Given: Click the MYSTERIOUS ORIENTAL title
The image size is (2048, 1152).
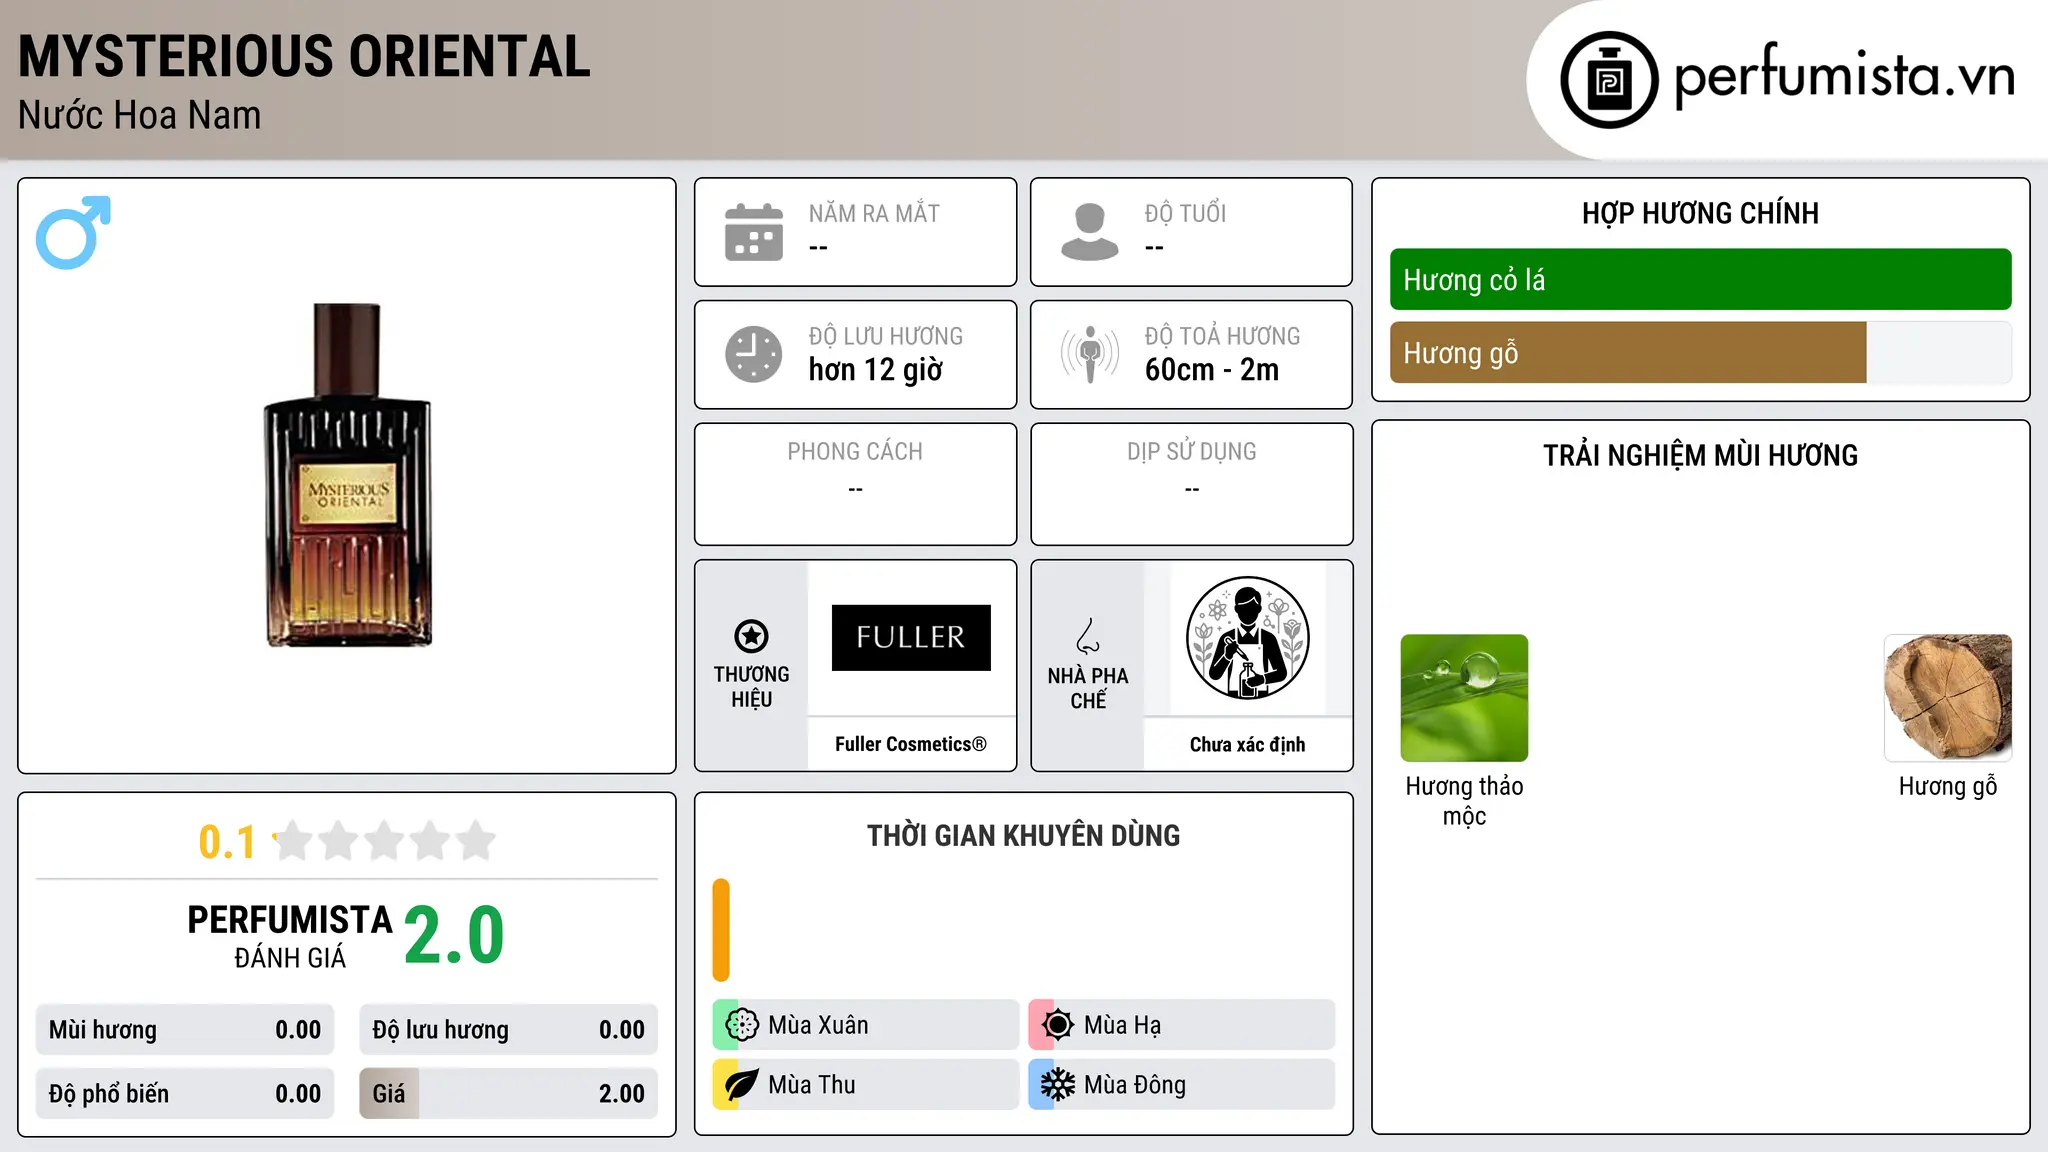Looking at the screenshot, I should [304, 56].
